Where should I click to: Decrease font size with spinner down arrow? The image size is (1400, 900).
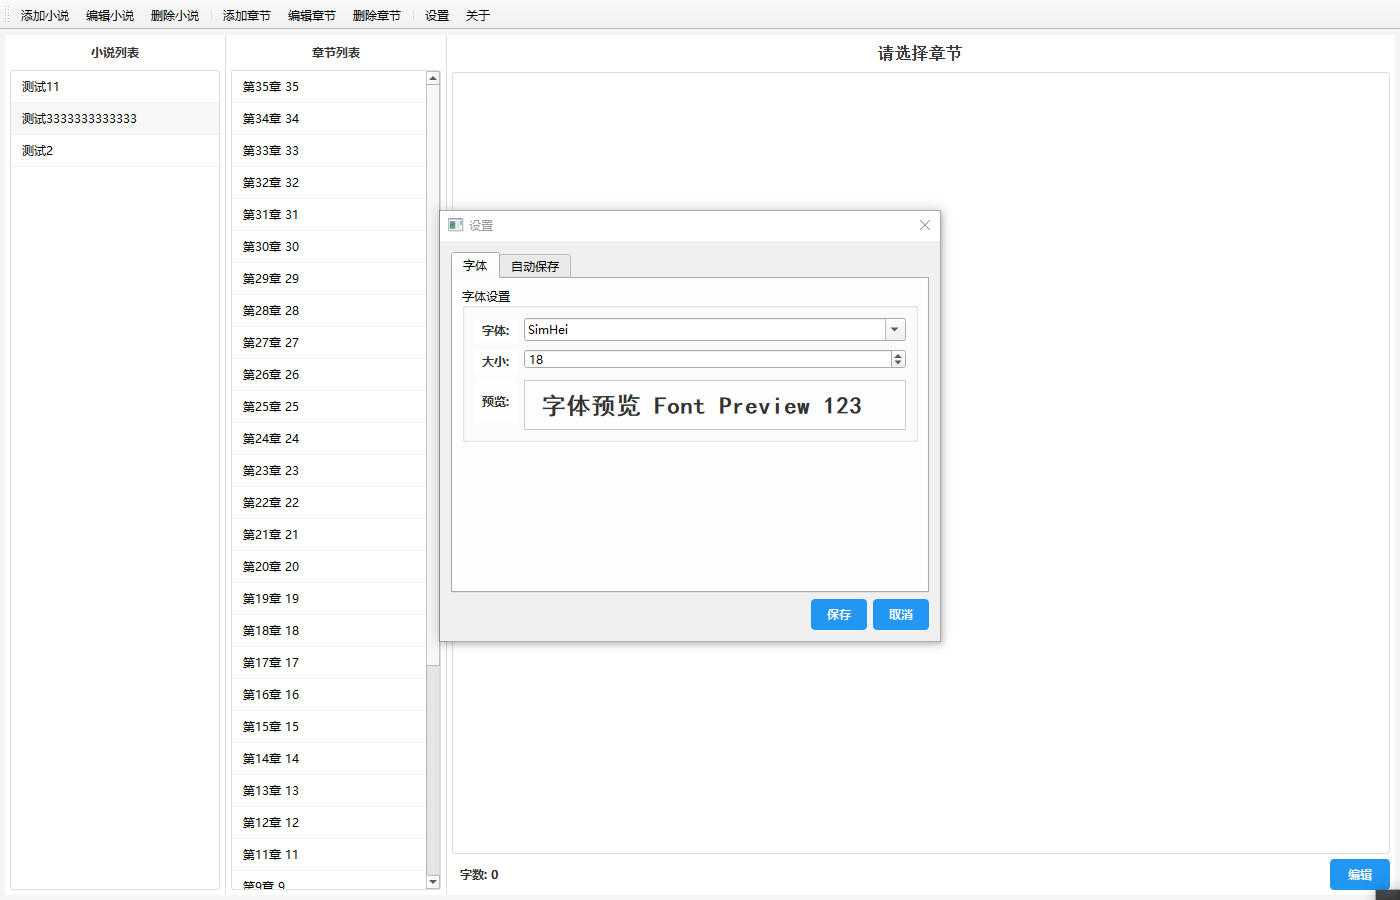click(x=897, y=363)
